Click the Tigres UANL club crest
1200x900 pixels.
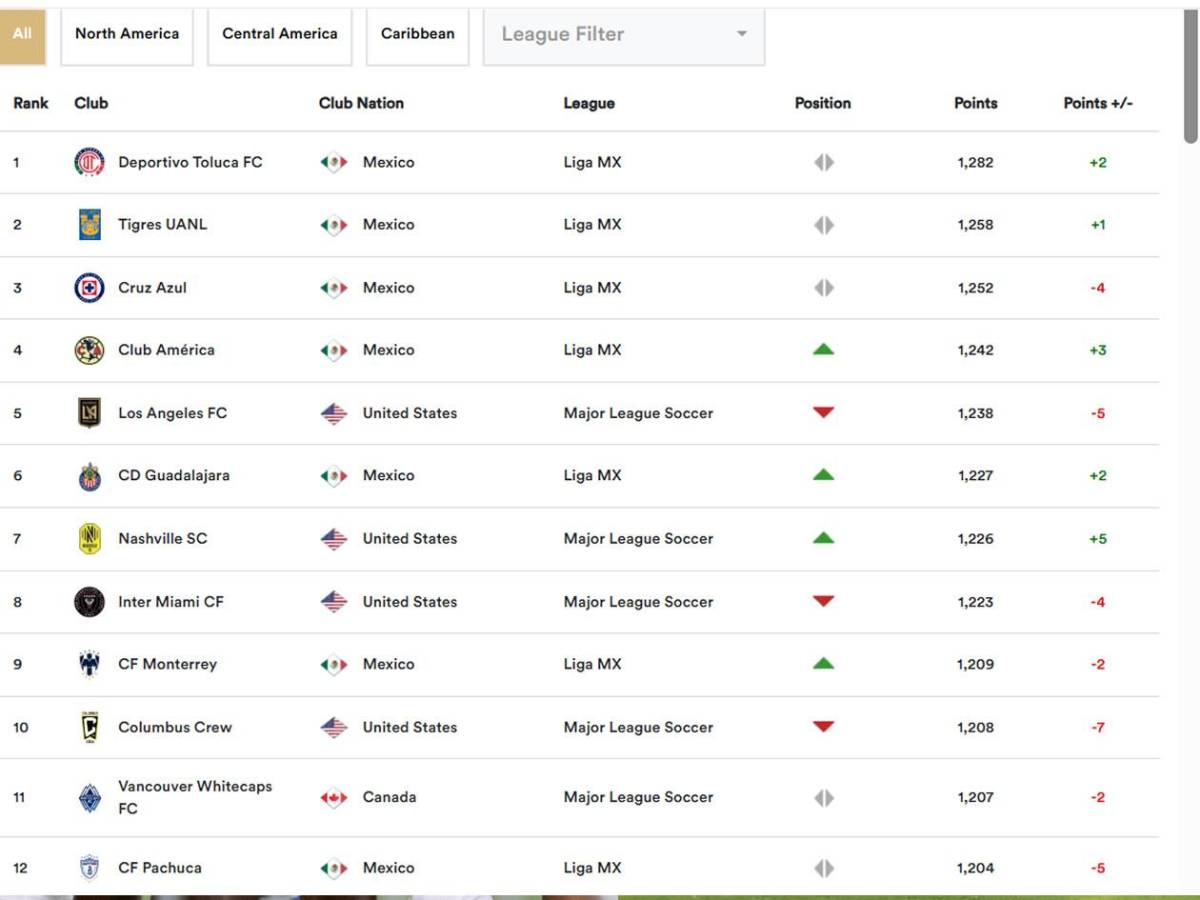click(89, 225)
